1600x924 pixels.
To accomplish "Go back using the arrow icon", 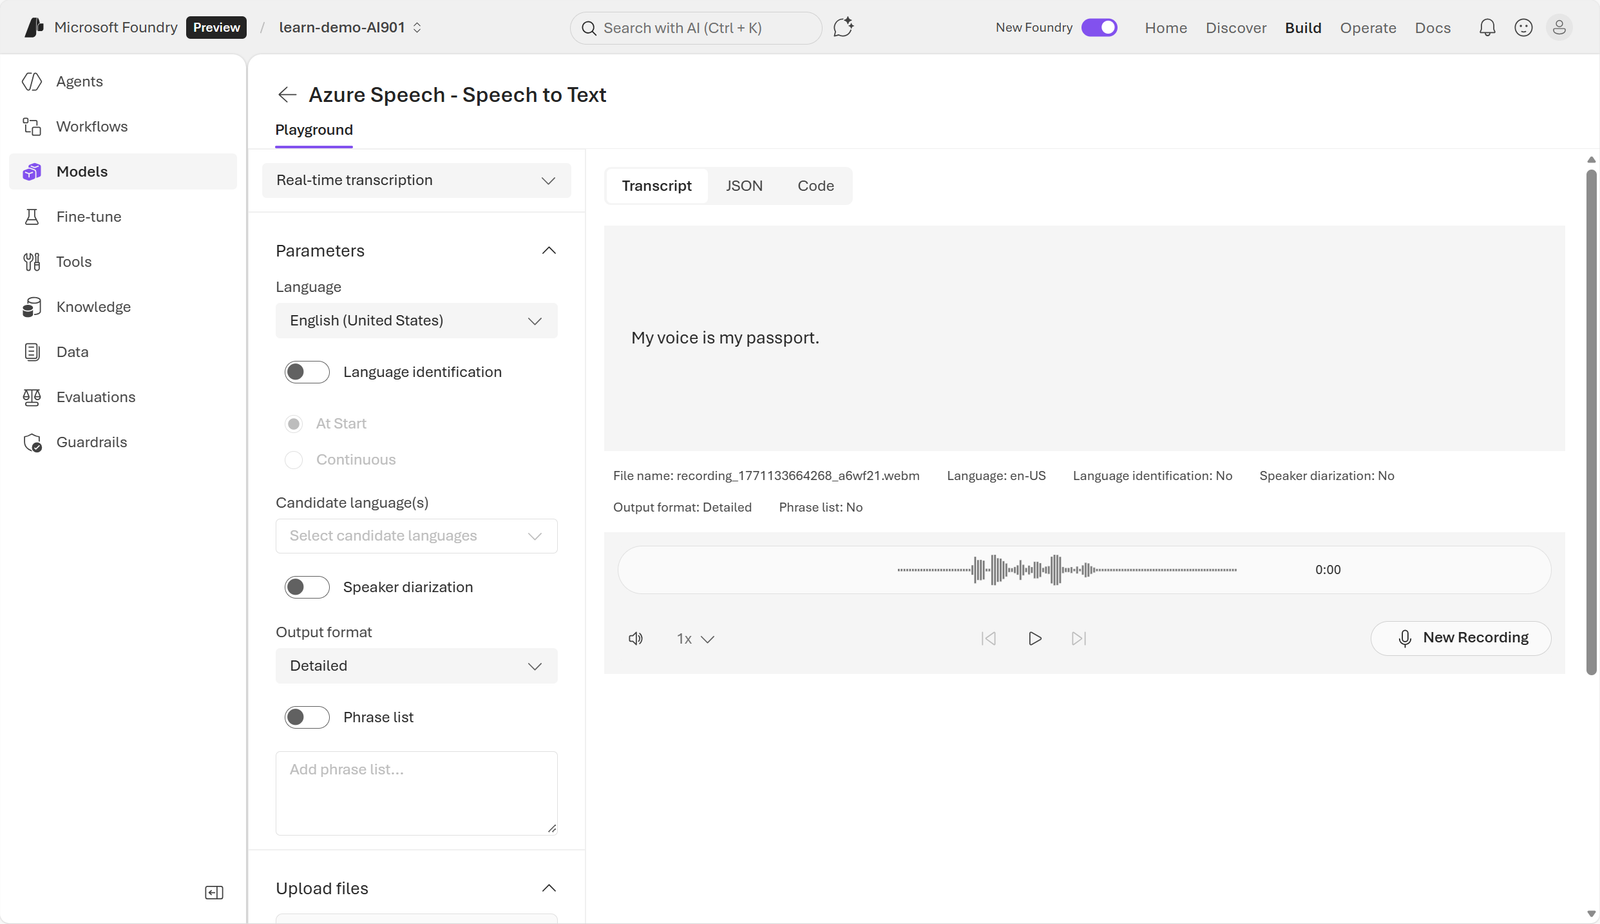I will tap(287, 94).
